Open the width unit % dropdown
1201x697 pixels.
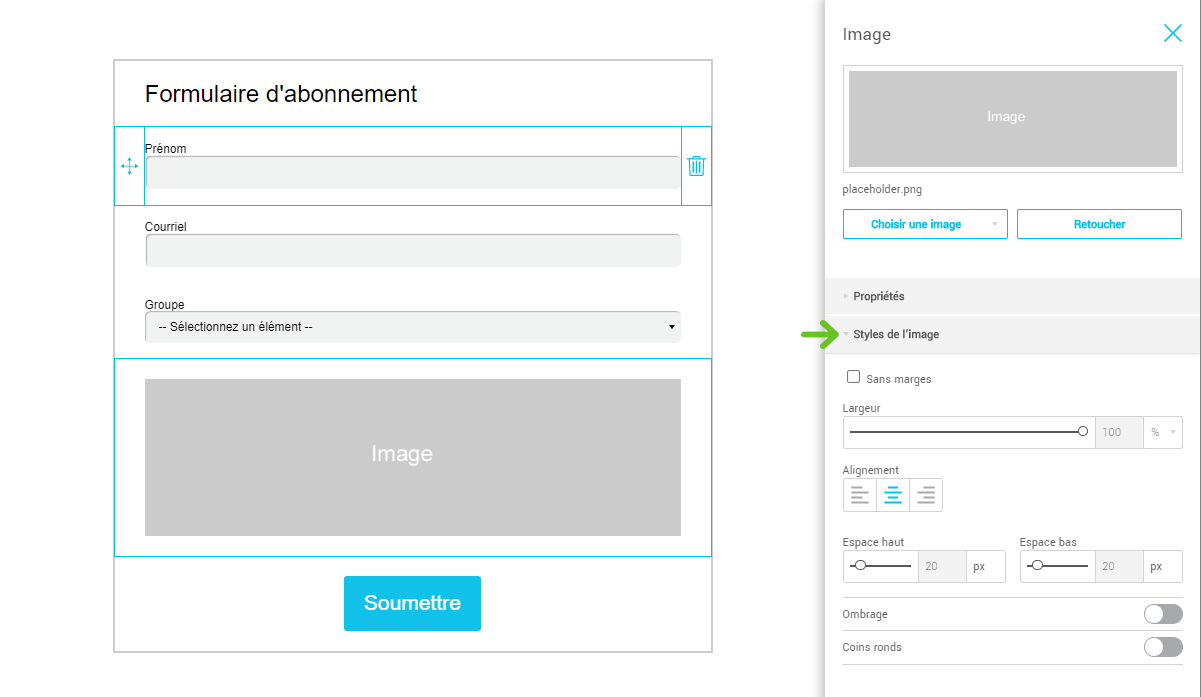point(1163,432)
